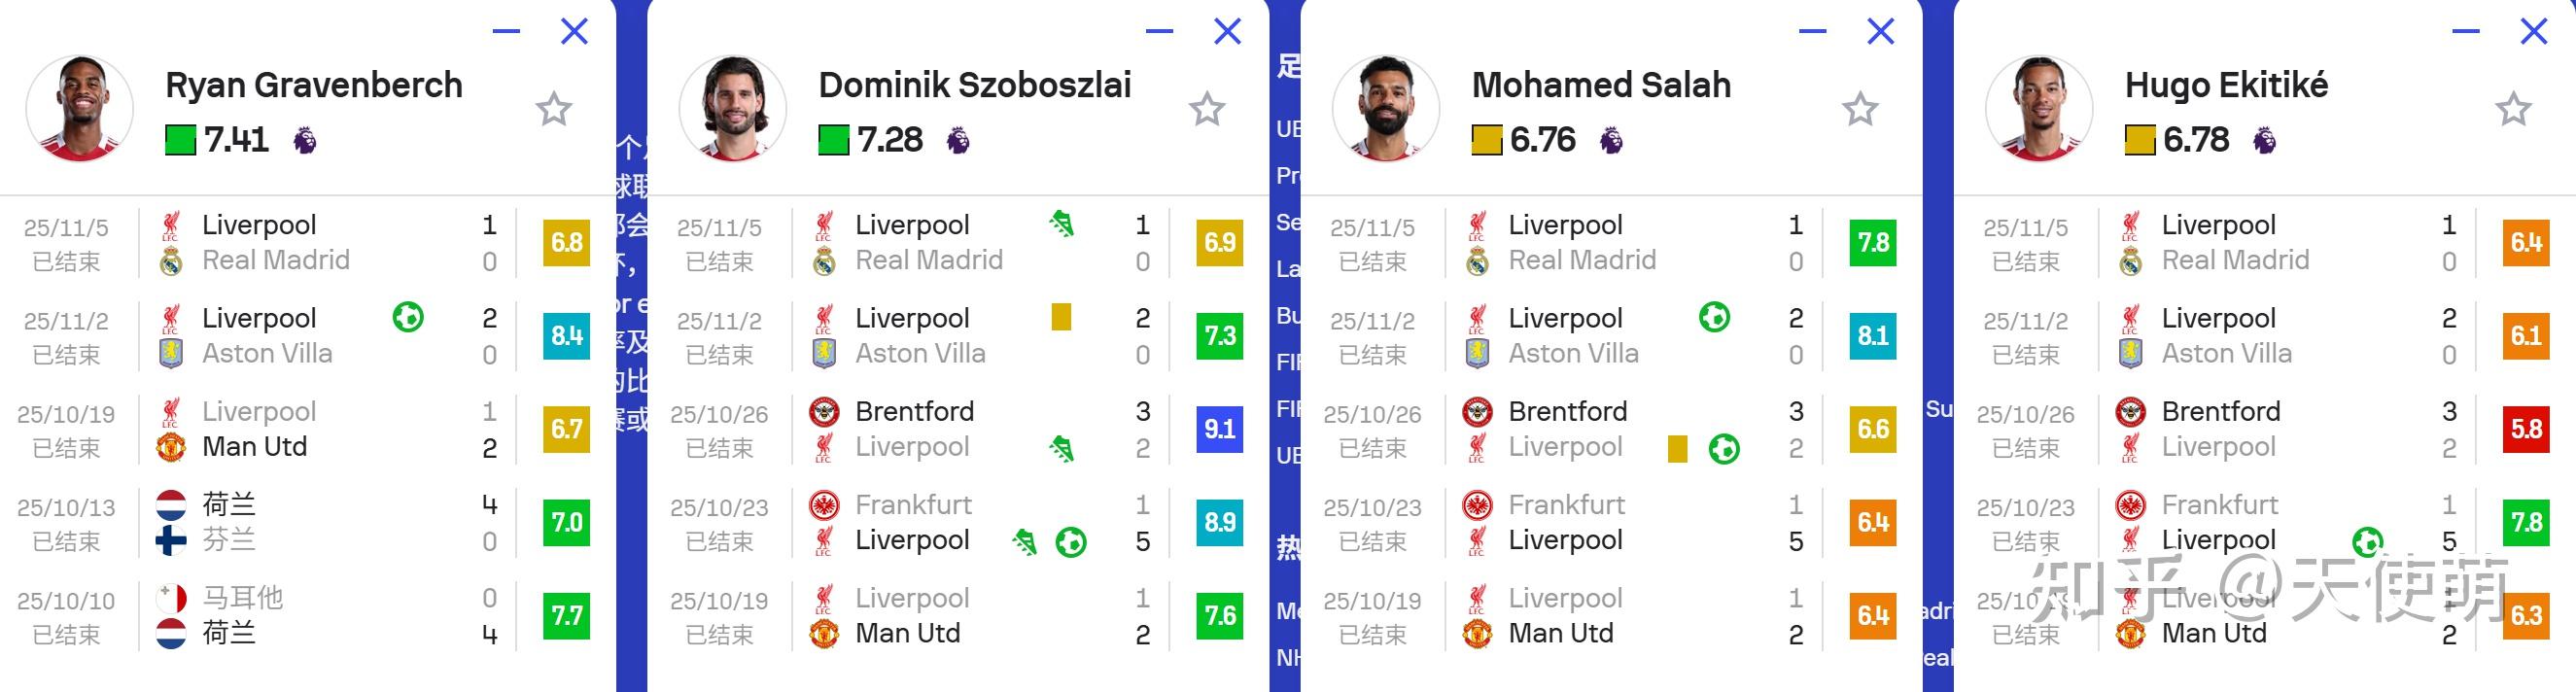The image size is (2576, 692).
Task: Click Gravenberch's goal icon in the Aston Villa match
Action: click(408, 318)
